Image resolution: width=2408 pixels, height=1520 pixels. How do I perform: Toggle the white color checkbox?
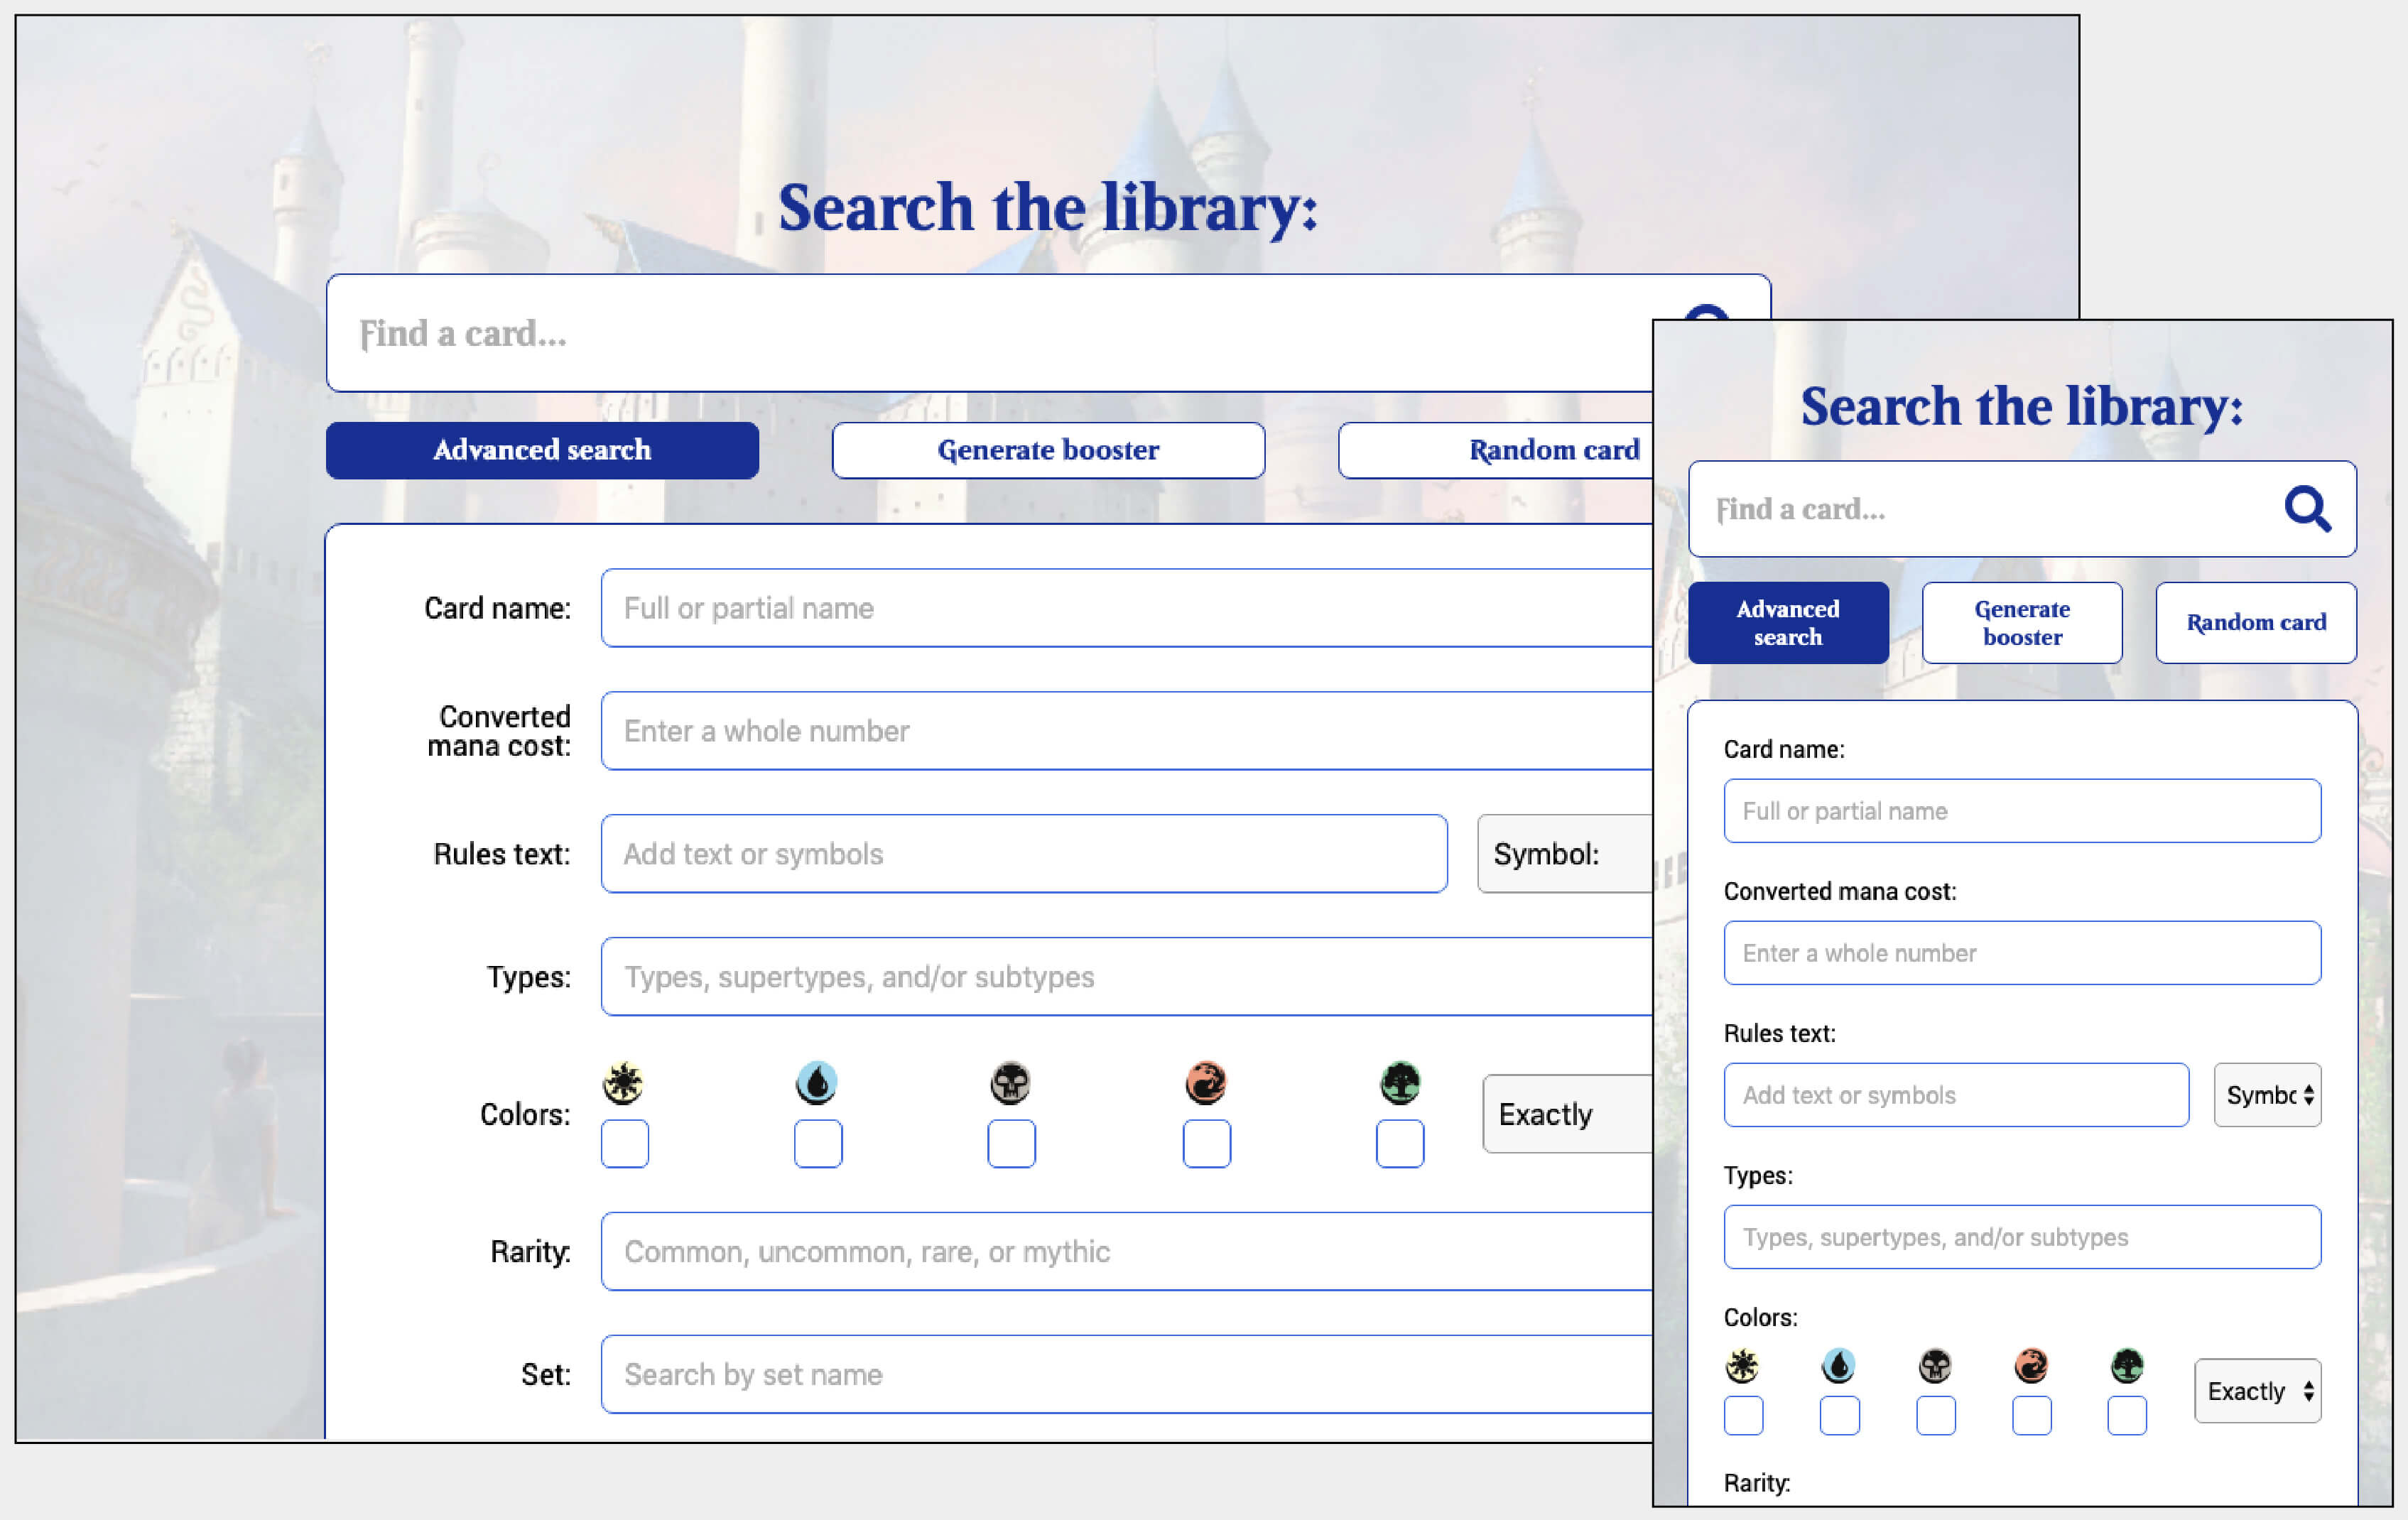625,1141
